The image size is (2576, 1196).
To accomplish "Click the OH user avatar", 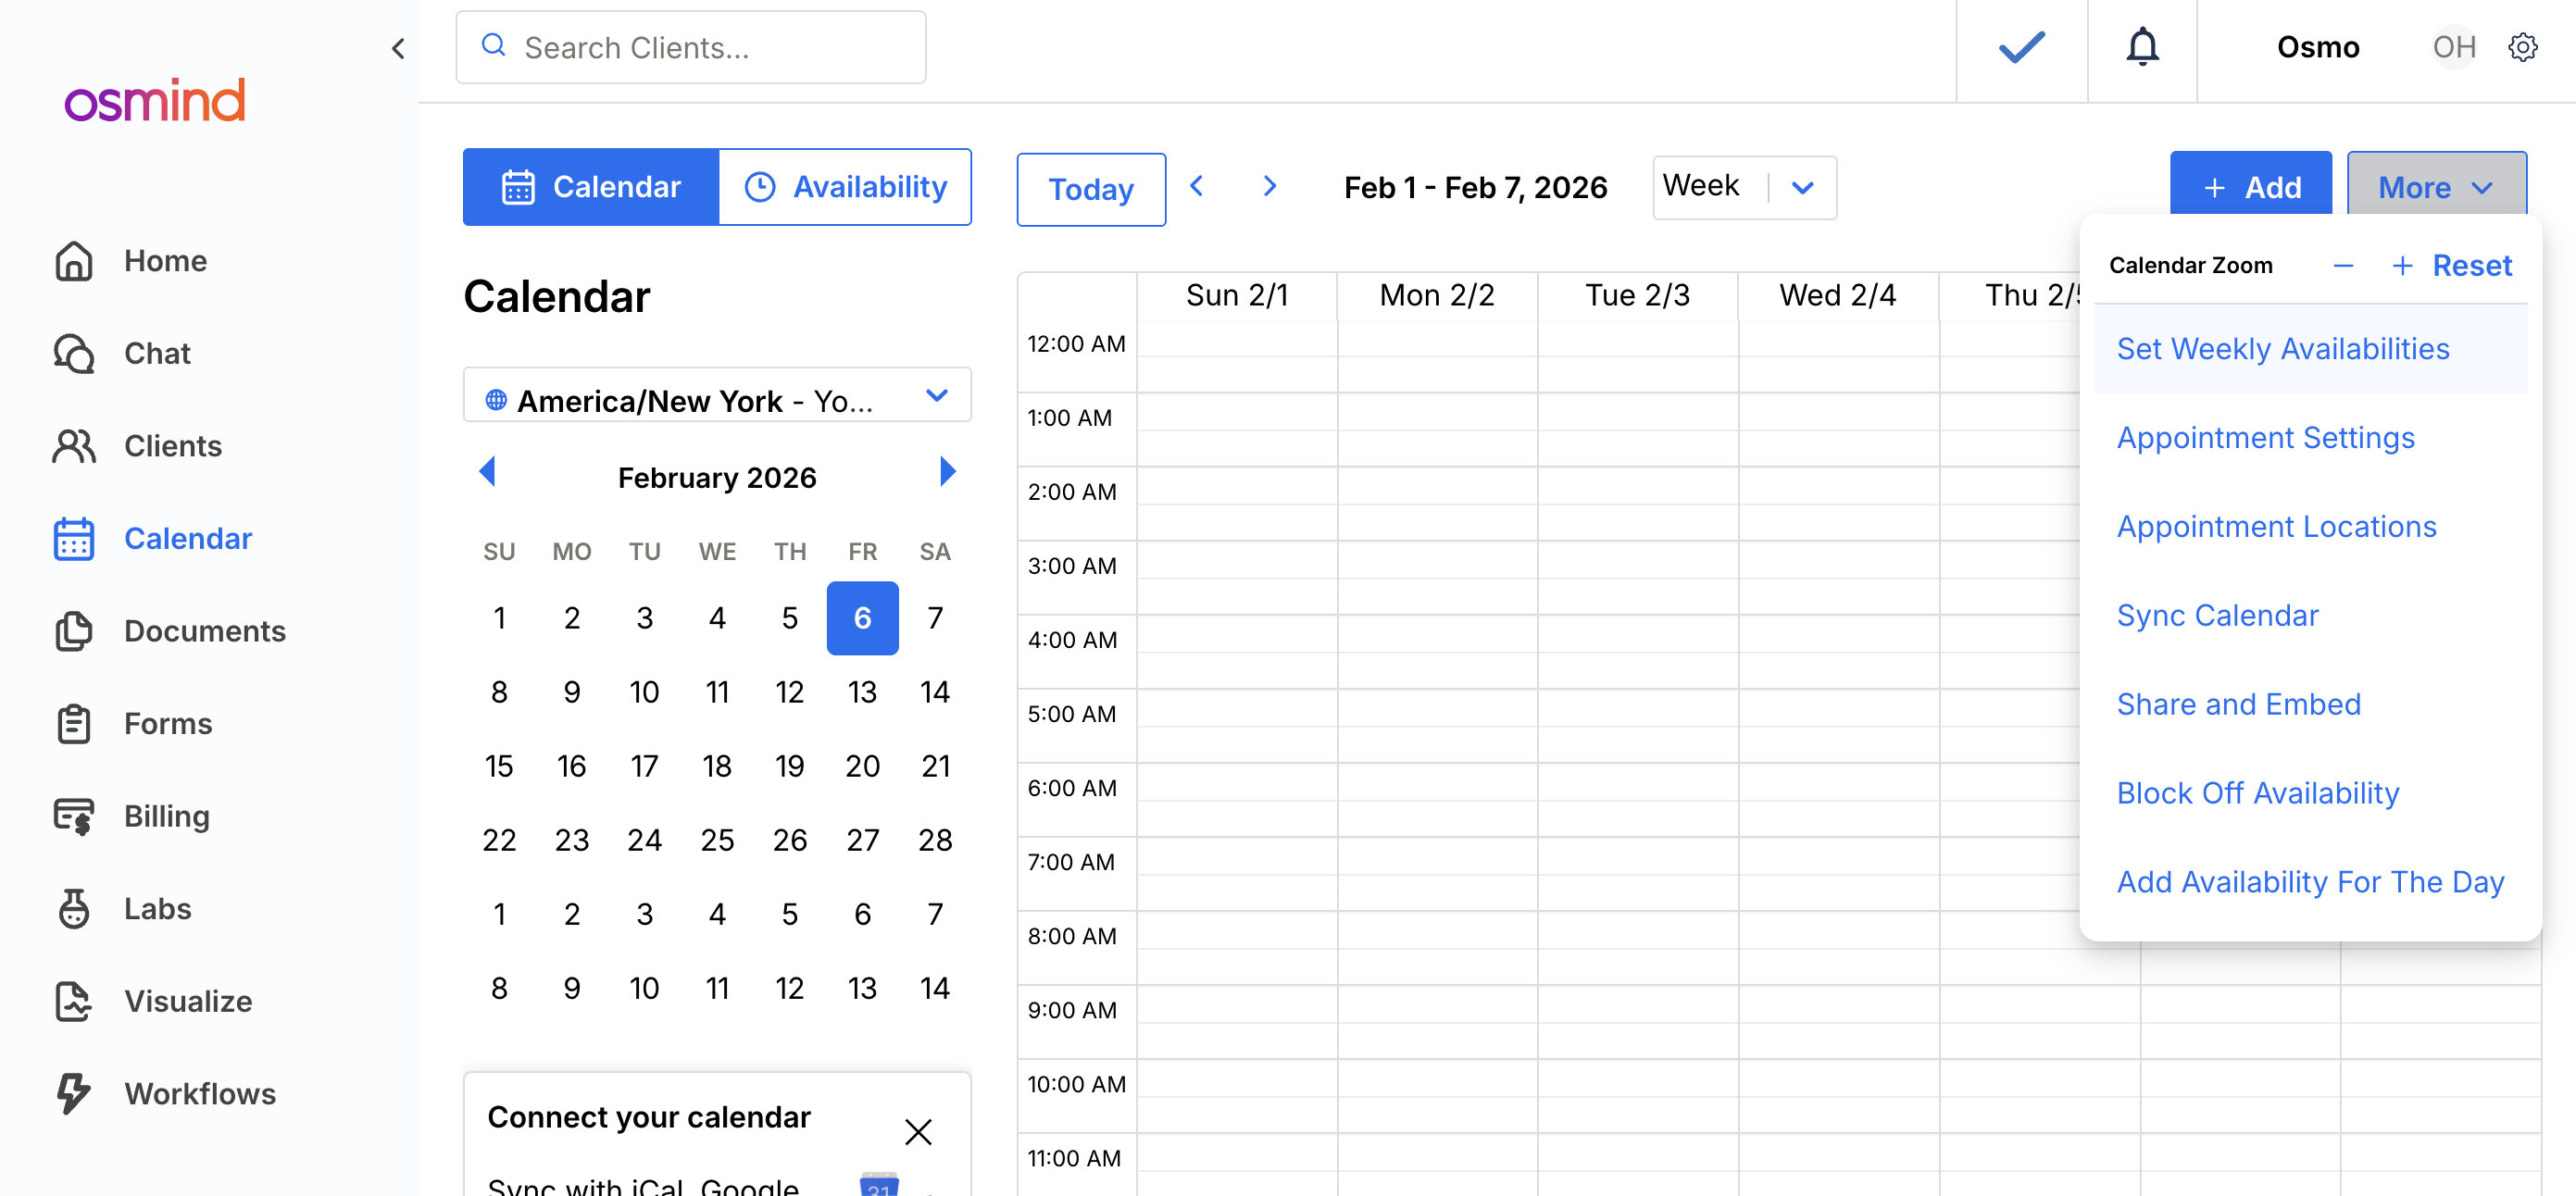I will click(x=2454, y=47).
